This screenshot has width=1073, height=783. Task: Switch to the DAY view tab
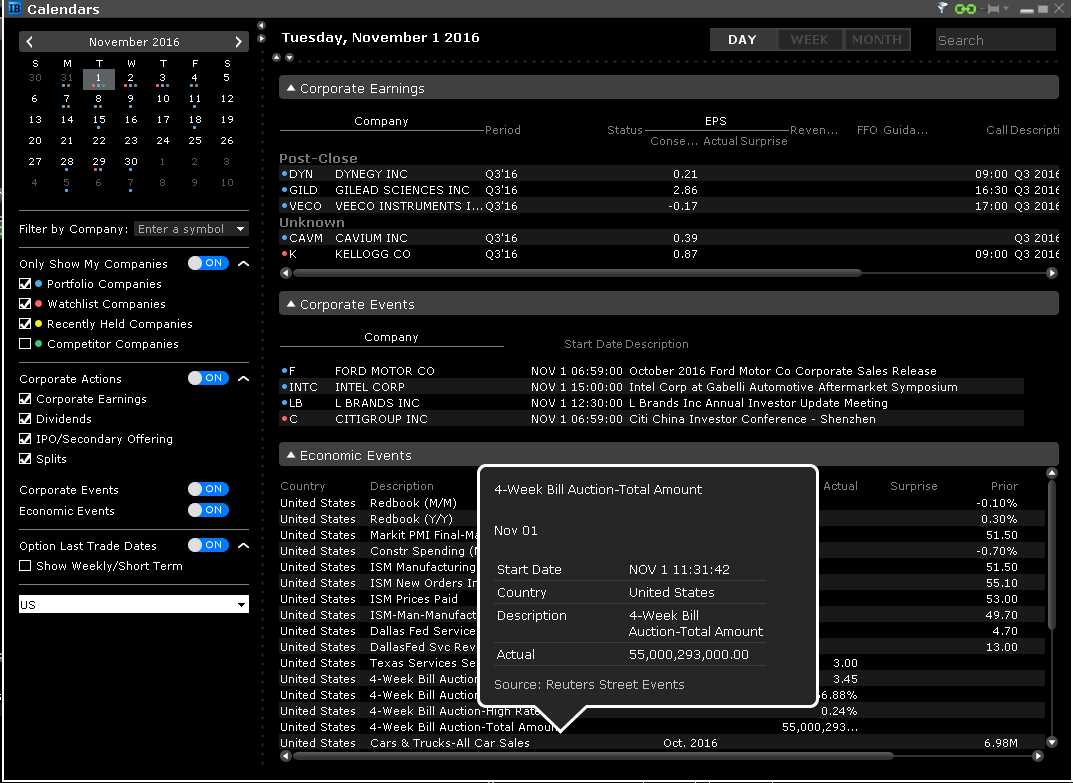pos(743,40)
